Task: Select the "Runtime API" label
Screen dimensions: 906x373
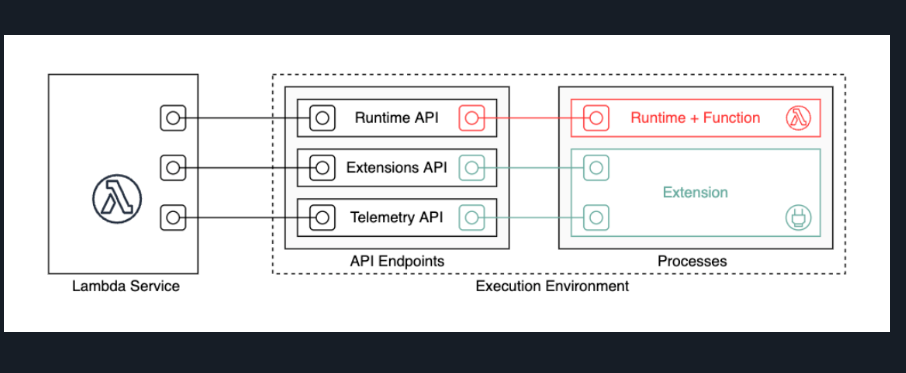Action: click(x=396, y=118)
